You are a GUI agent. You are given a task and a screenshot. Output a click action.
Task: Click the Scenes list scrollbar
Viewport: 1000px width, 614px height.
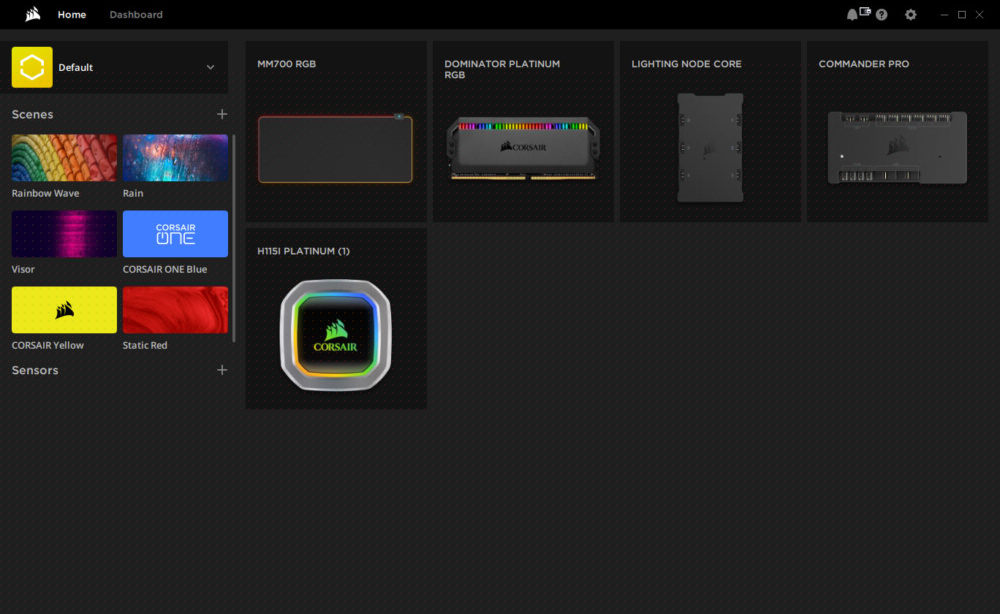(234, 238)
